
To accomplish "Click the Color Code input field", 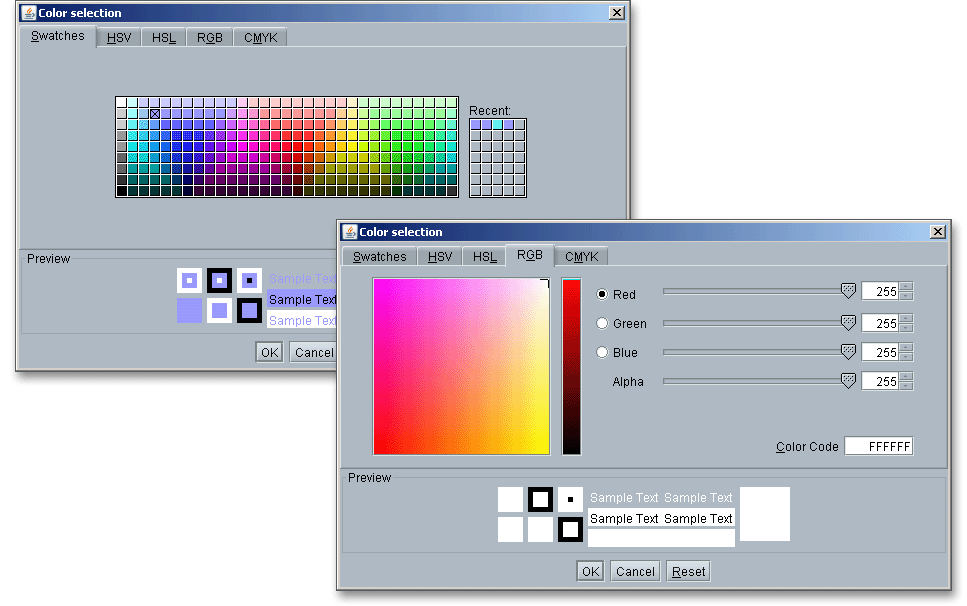I will (878, 446).
